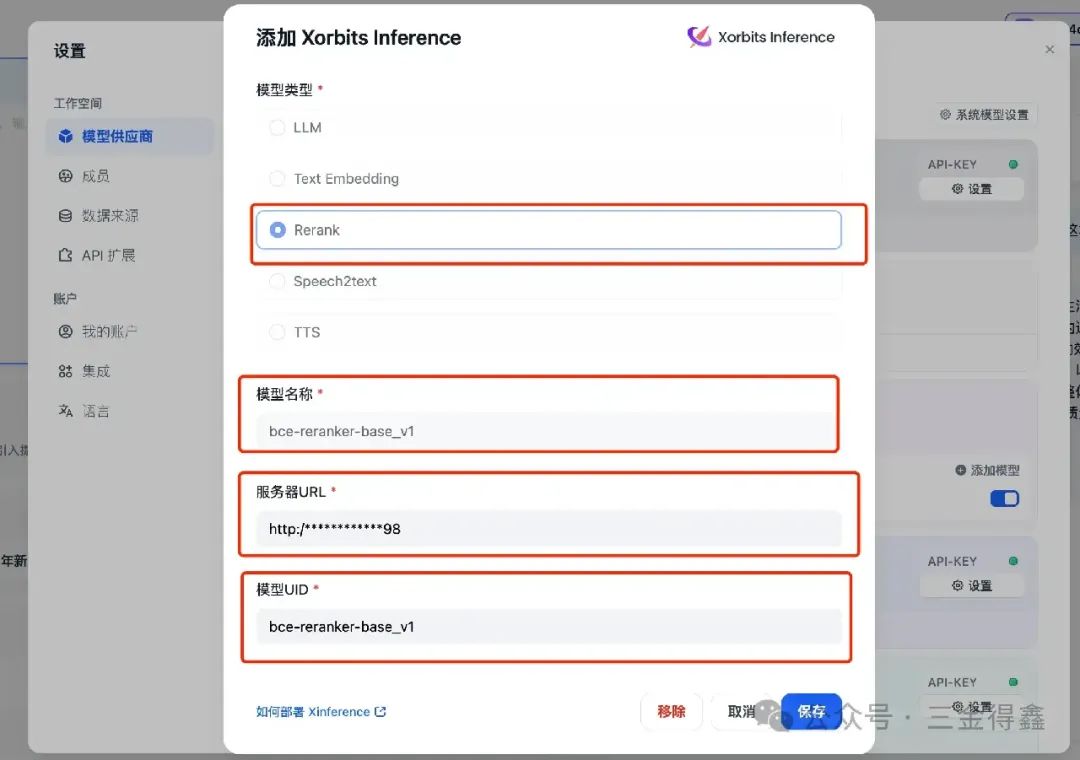The height and width of the screenshot is (760, 1080).
Task: Click the puzzle icon beside API 扩展
Action: (65, 256)
